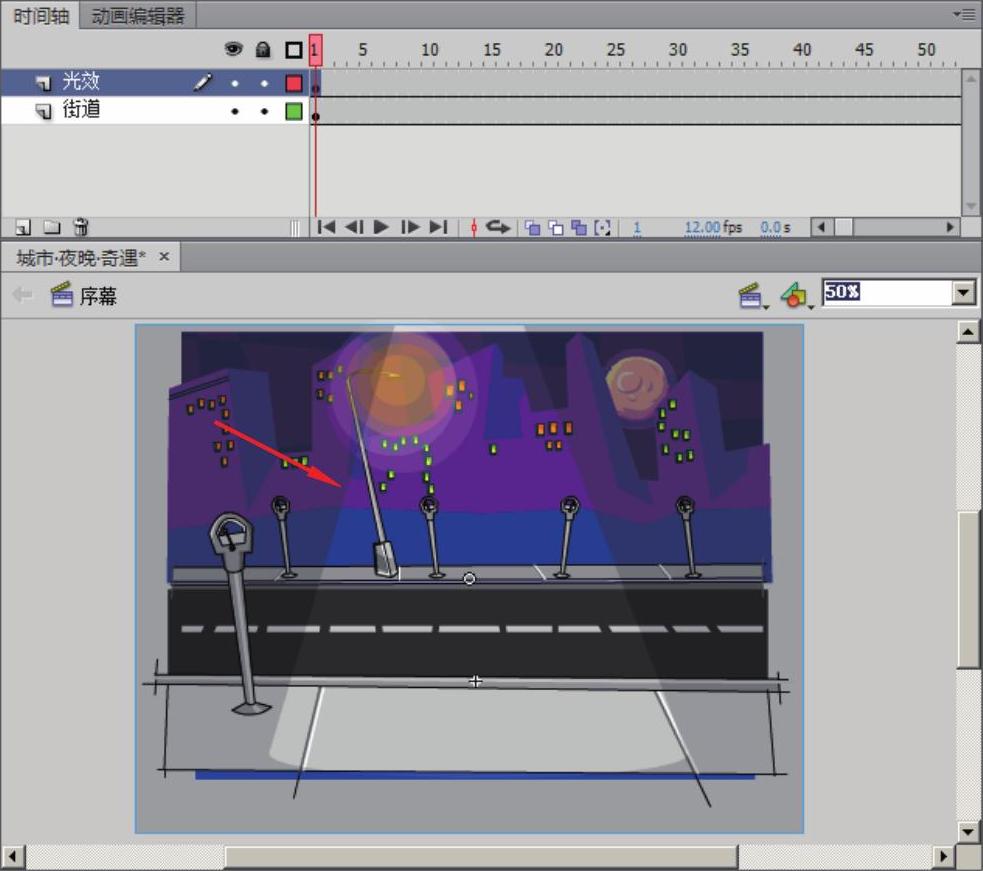Enable Onion Skin icon
983x871 pixels.
click(532, 228)
